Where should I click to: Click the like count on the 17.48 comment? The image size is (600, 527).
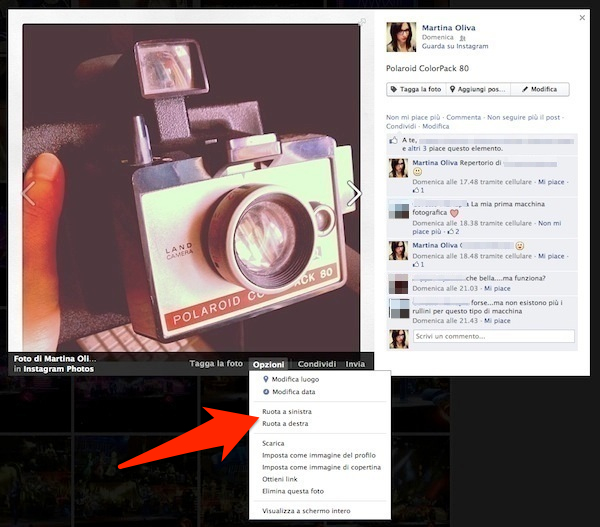pos(419,190)
